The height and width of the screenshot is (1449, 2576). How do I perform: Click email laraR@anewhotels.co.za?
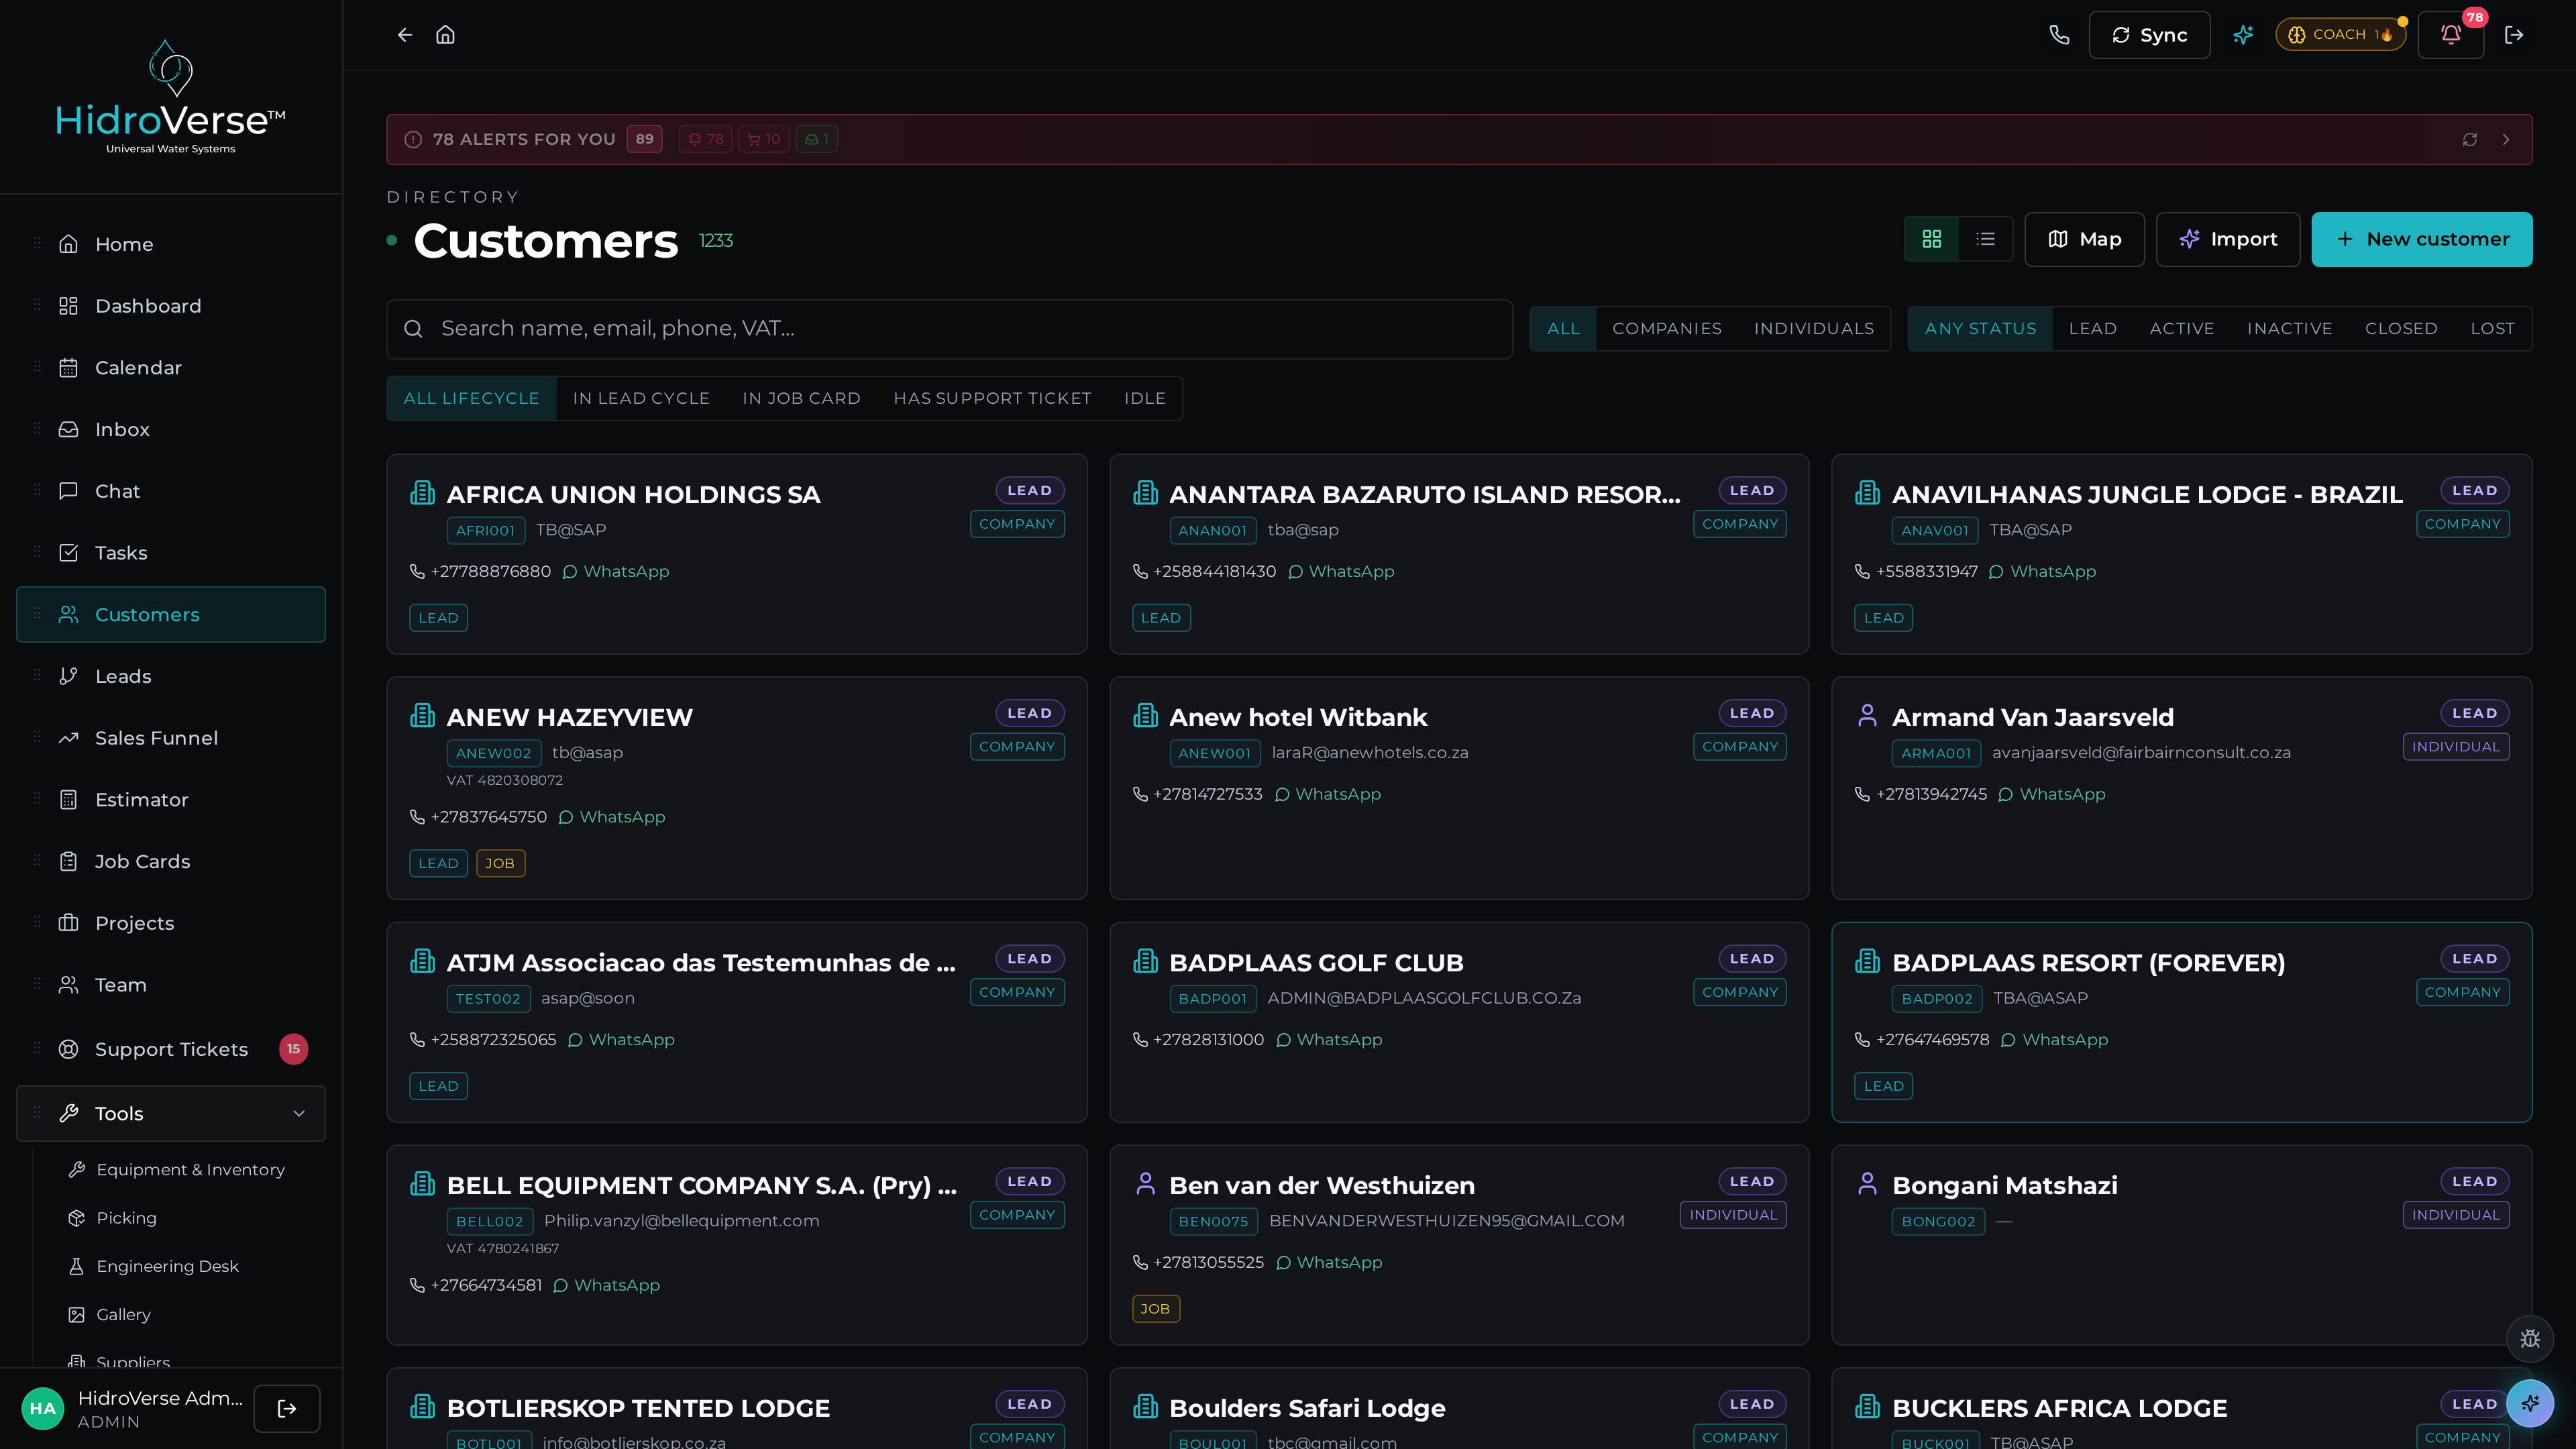1370,753
